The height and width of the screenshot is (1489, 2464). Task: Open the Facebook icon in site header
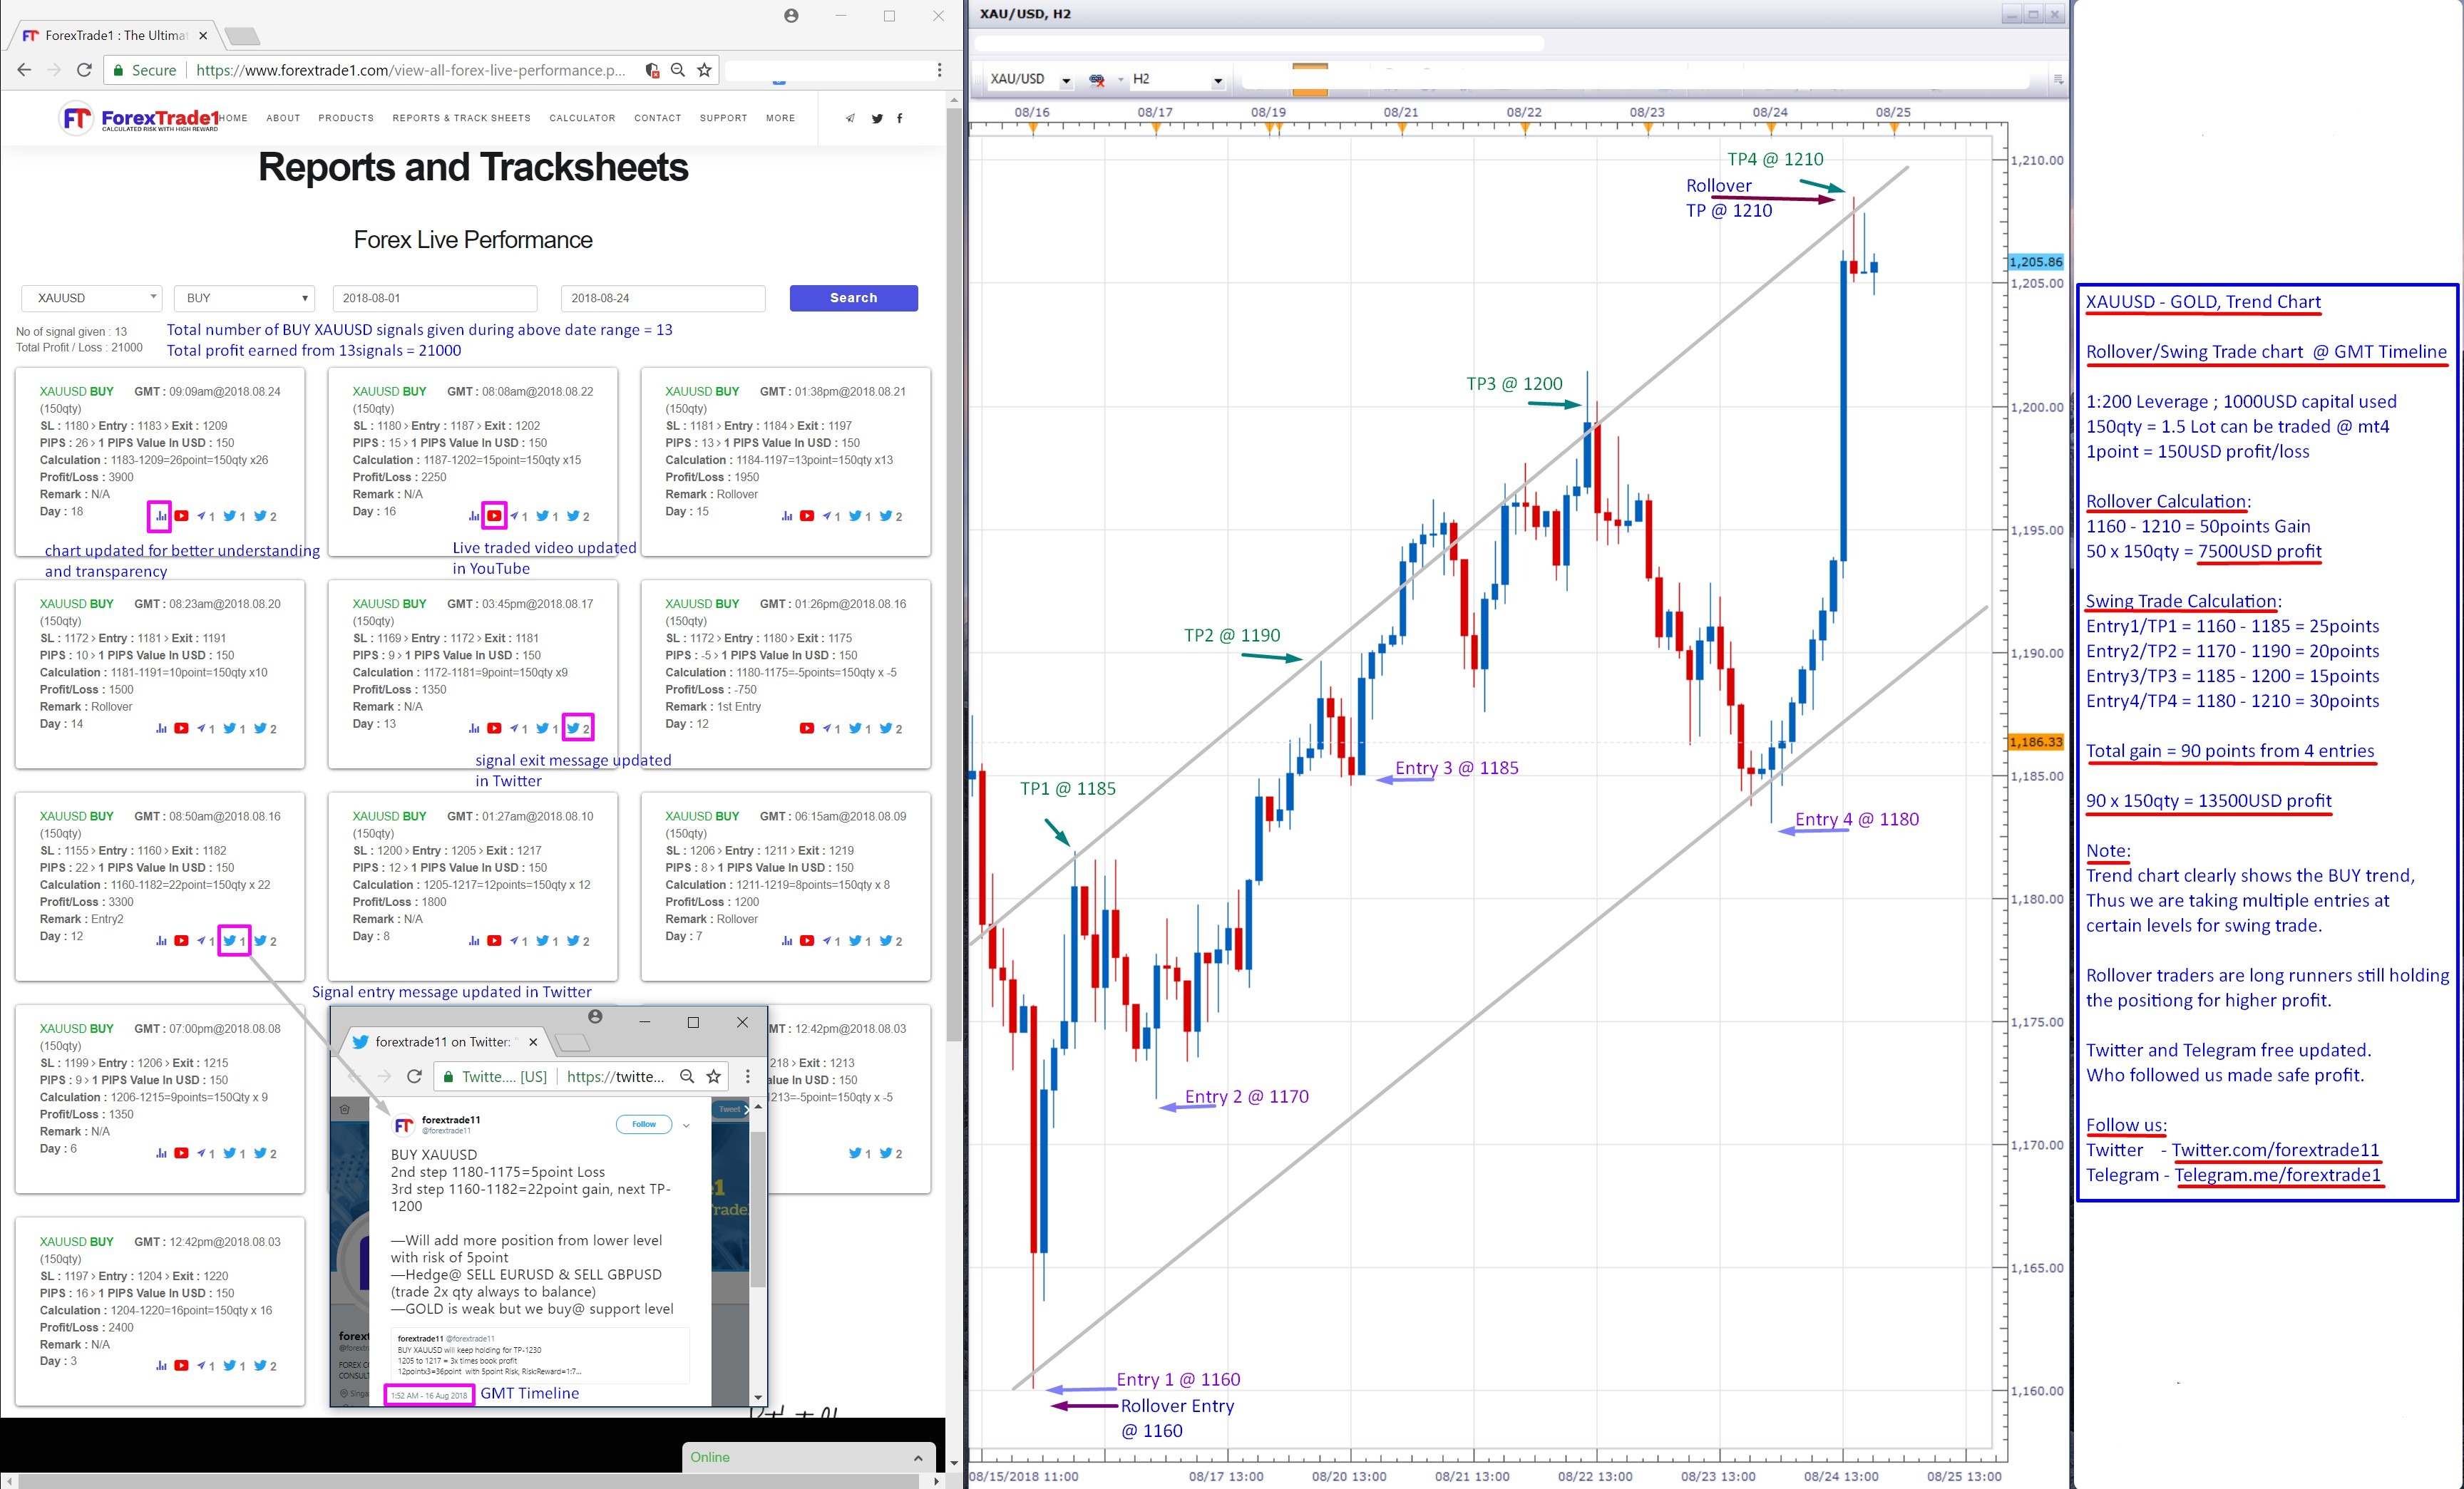tap(900, 118)
